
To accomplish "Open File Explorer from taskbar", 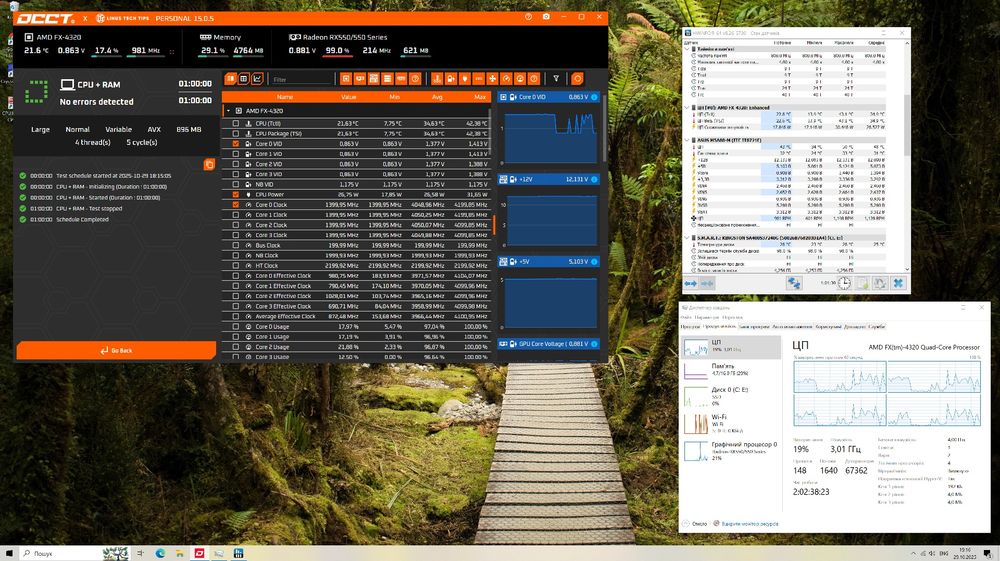I will coord(180,553).
